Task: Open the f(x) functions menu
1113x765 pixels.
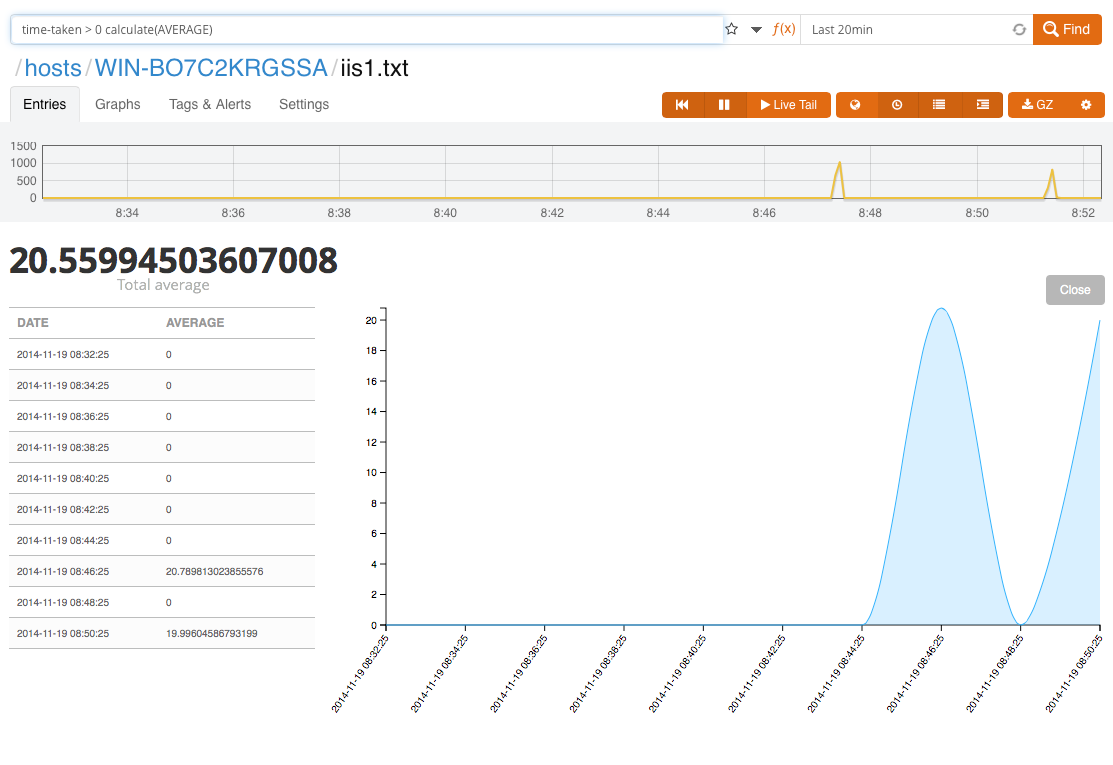Action: (784, 29)
